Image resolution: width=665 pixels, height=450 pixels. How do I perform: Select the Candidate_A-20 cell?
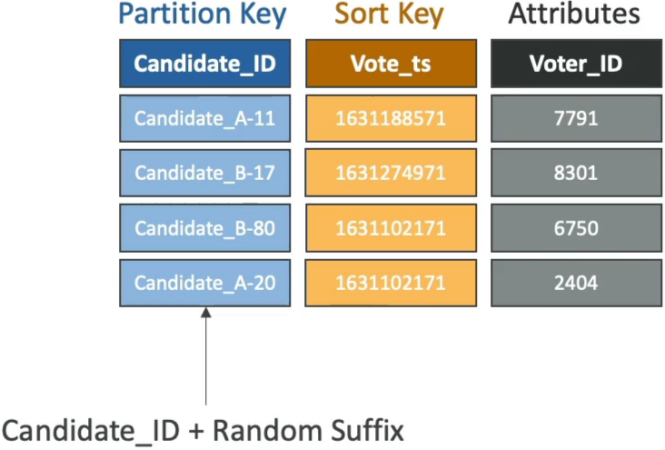click(205, 283)
